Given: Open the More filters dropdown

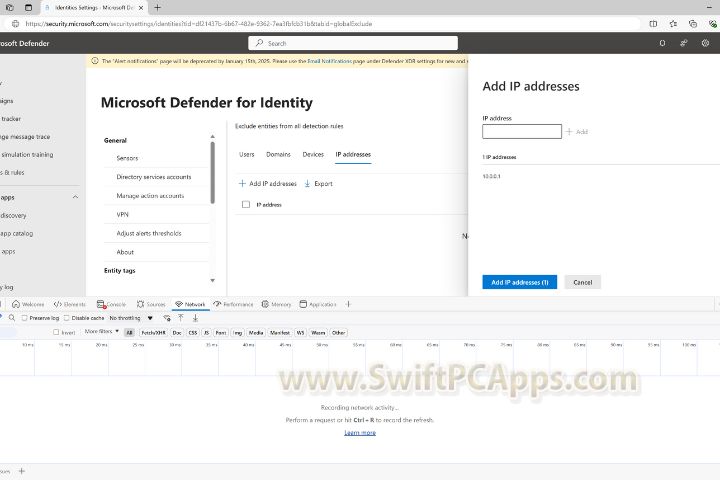Looking at the screenshot, I should tap(102, 331).
